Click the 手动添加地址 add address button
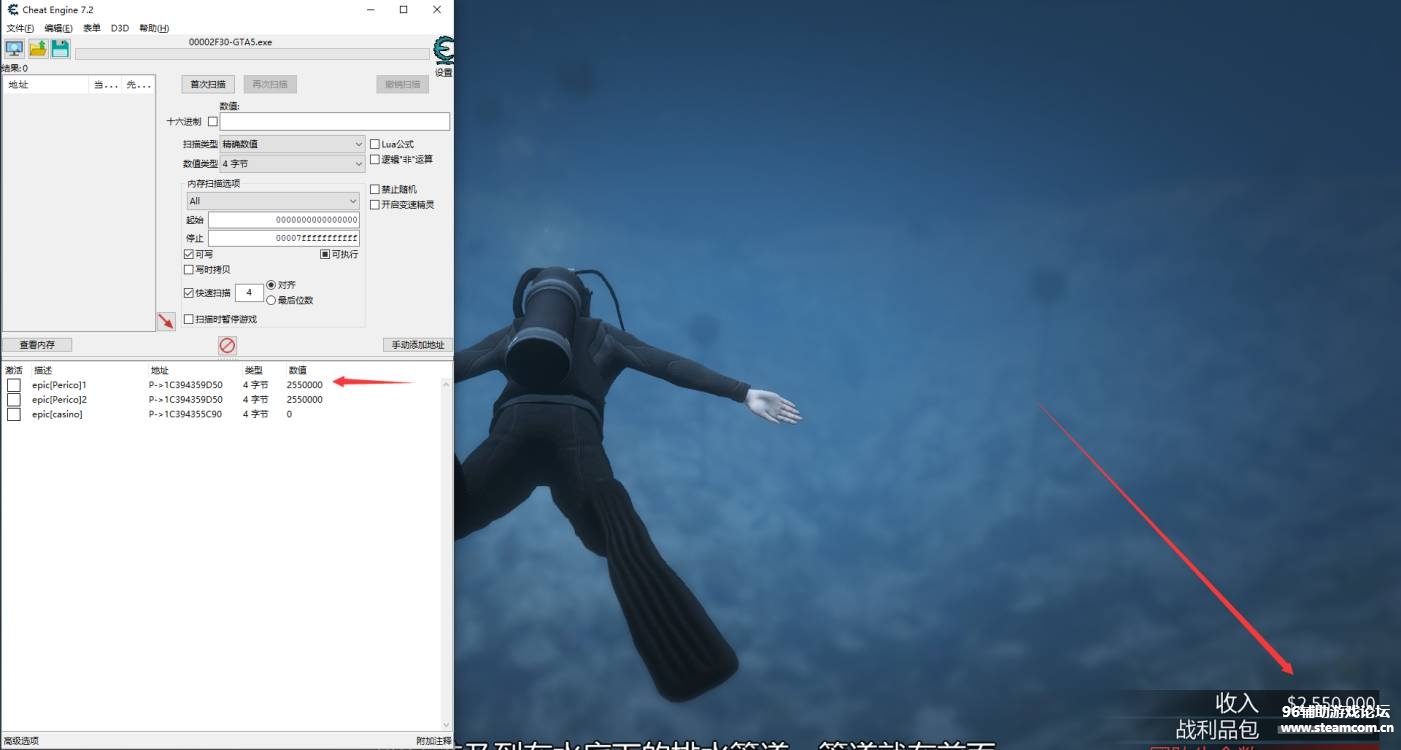Viewport: 1401px width, 750px height. pos(418,344)
